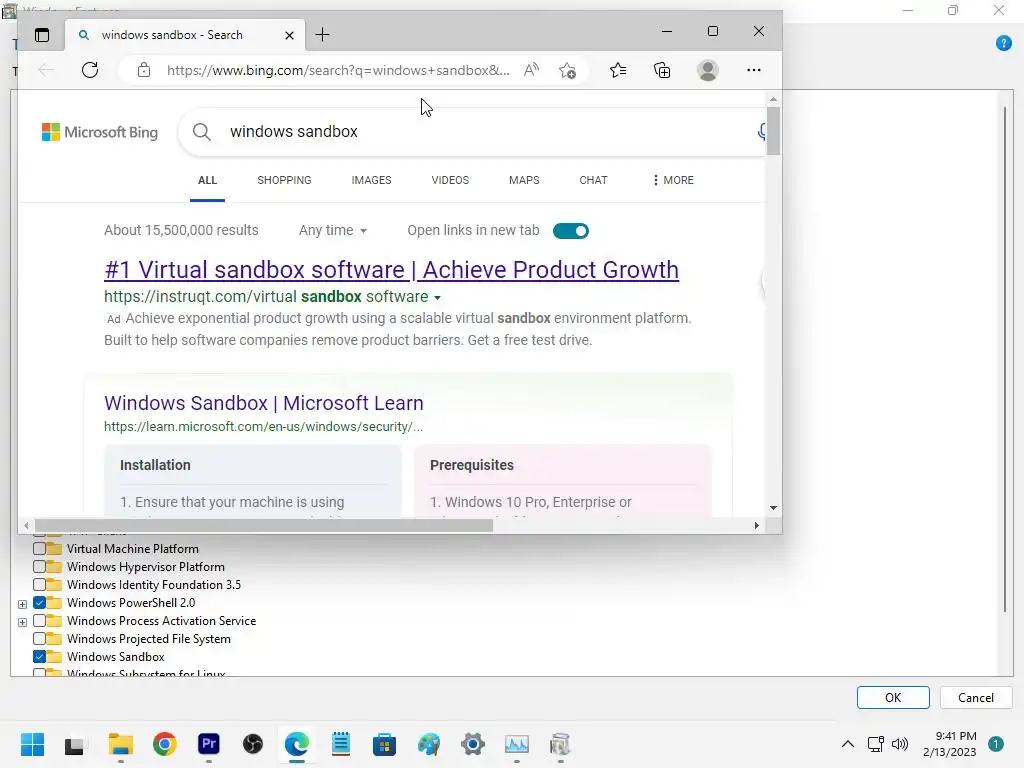
Task: Launch Google Chrome from the taskbar
Action: [165, 744]
